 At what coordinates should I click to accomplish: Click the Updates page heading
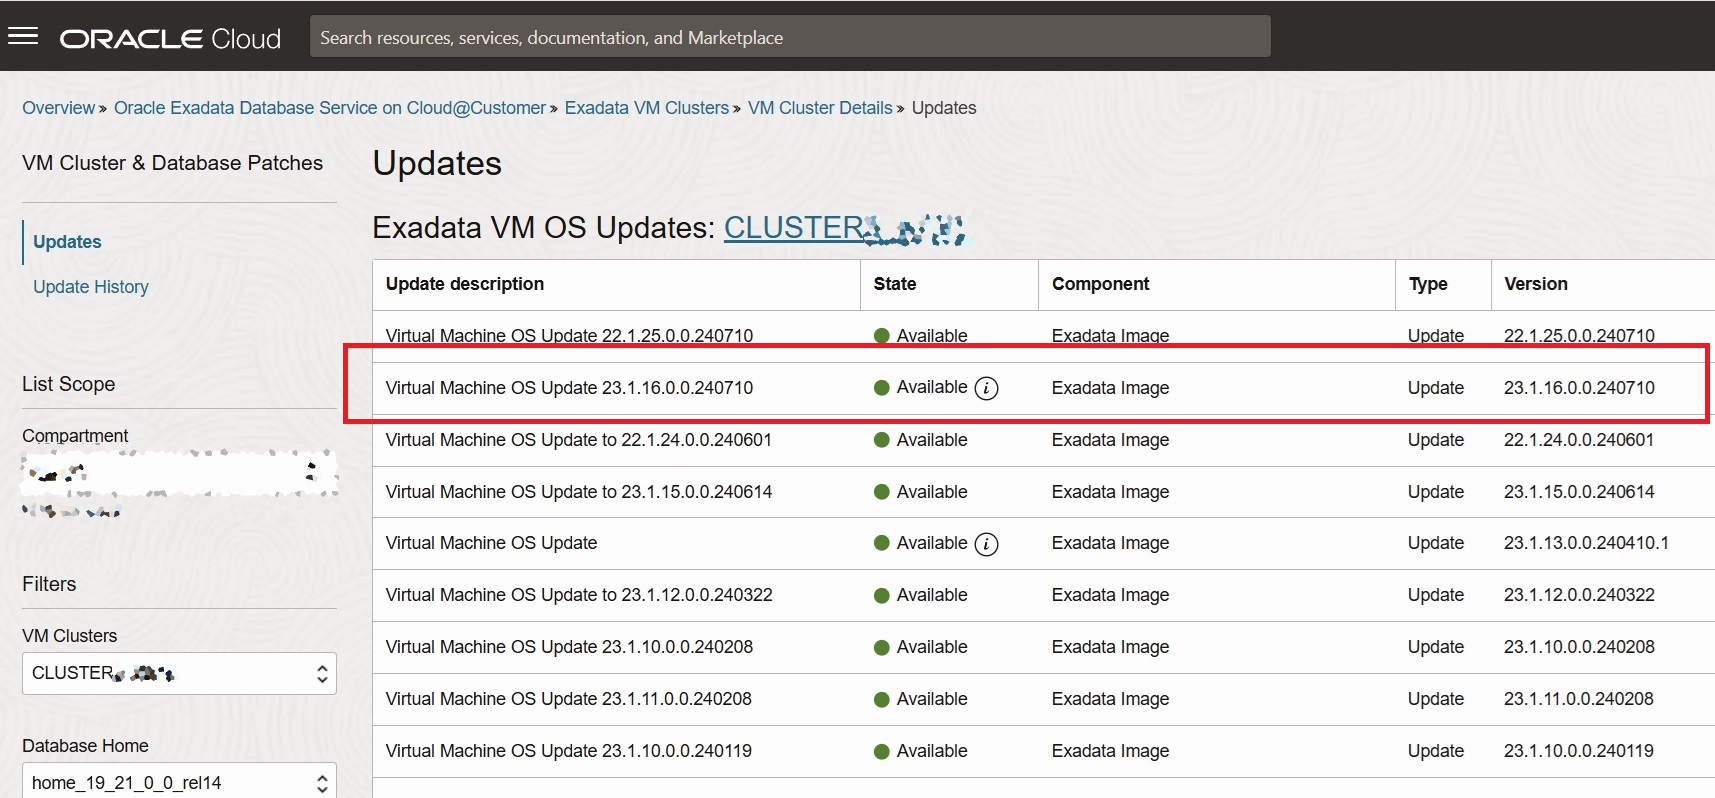(x=437, y=164)
